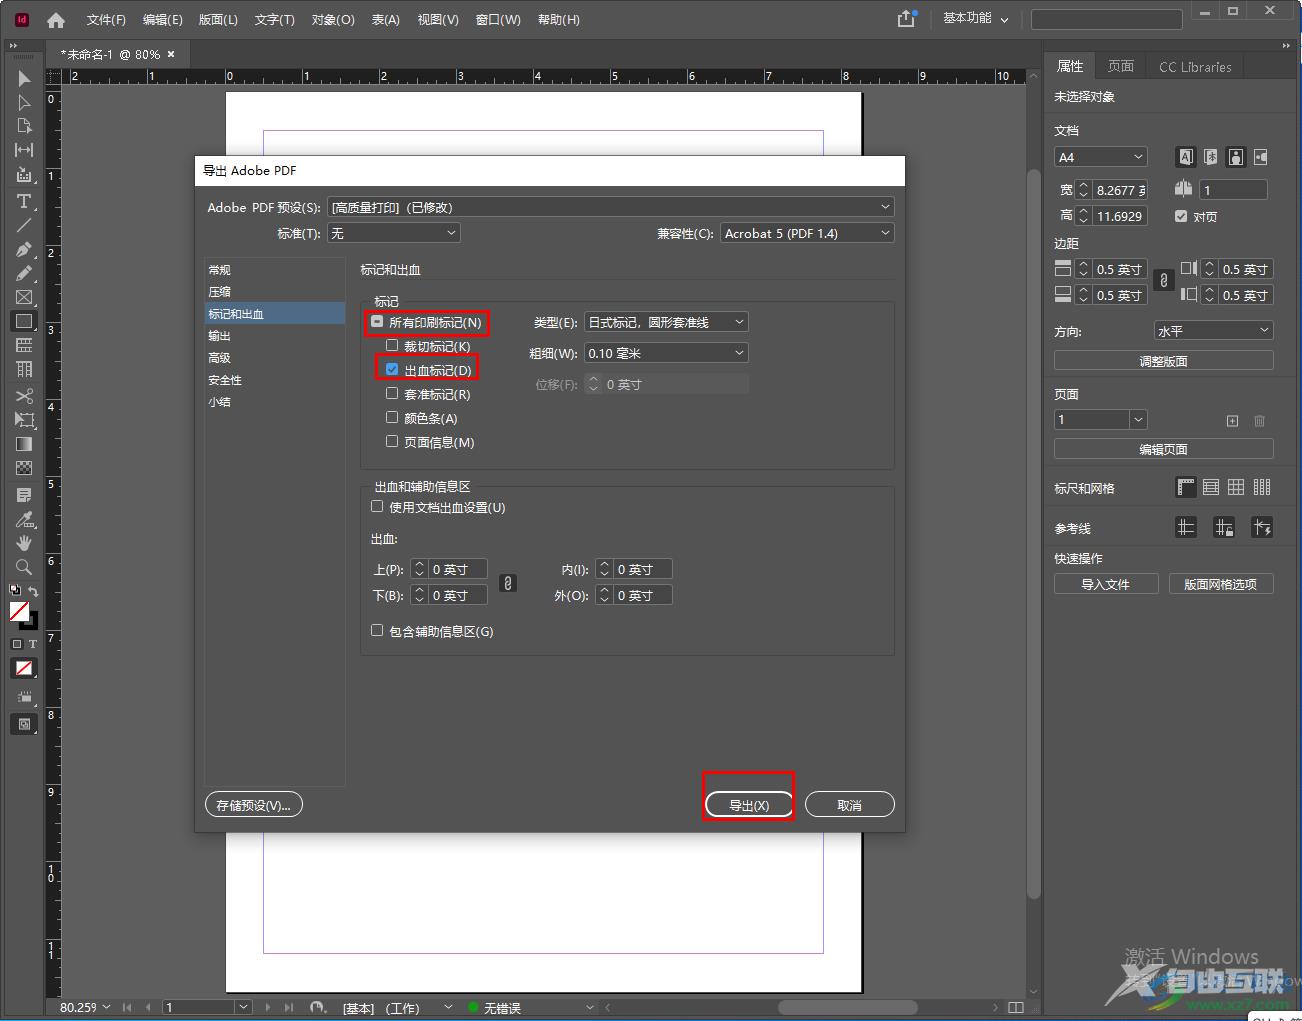Enable Registration Marks checkbox (套准标记)
Image resolution: width=1302 pixels, height=1021 pixels.
[392, 394]
